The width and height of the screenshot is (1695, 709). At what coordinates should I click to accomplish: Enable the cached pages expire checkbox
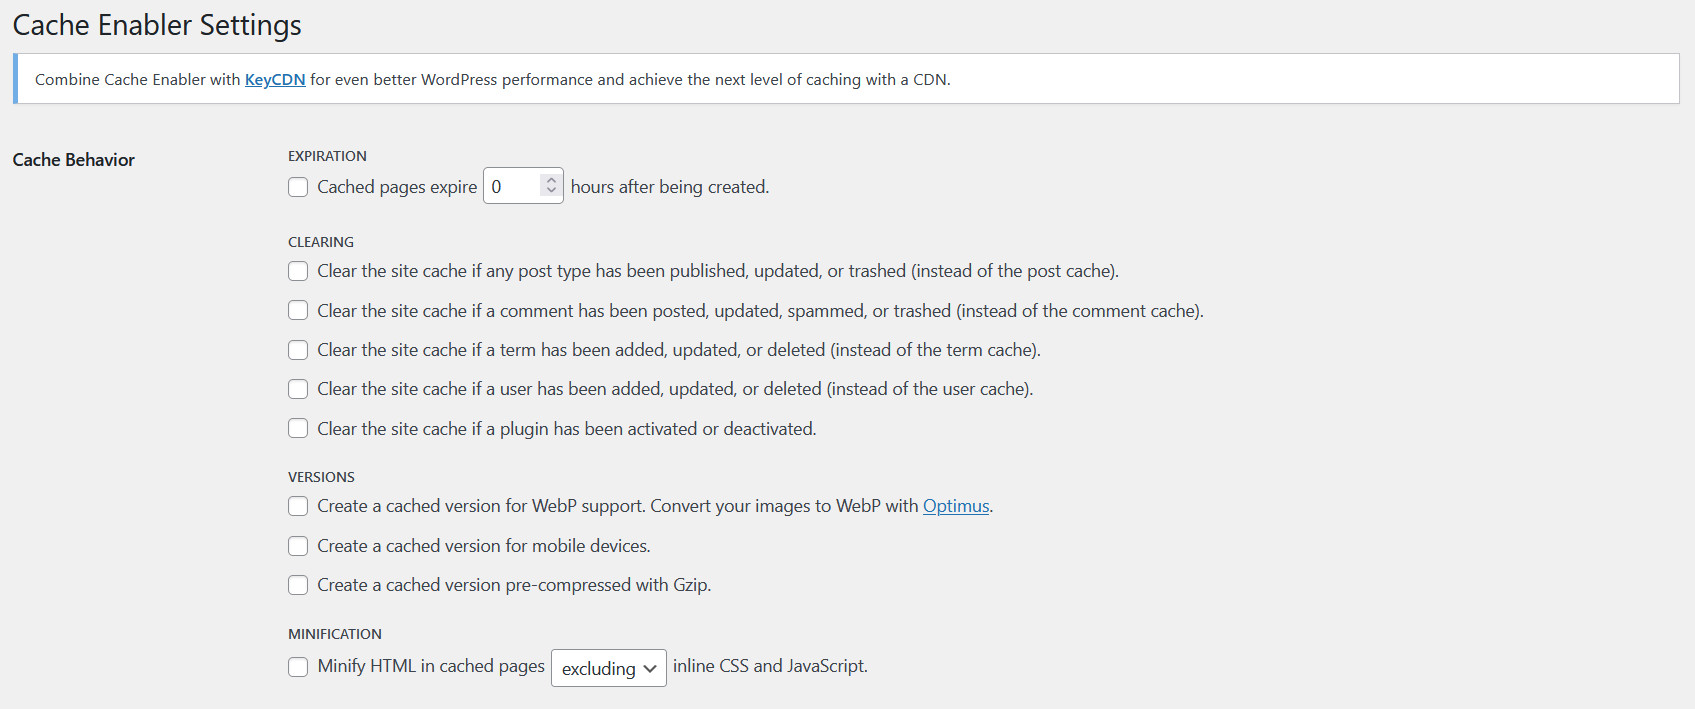(x=298, y=187)
